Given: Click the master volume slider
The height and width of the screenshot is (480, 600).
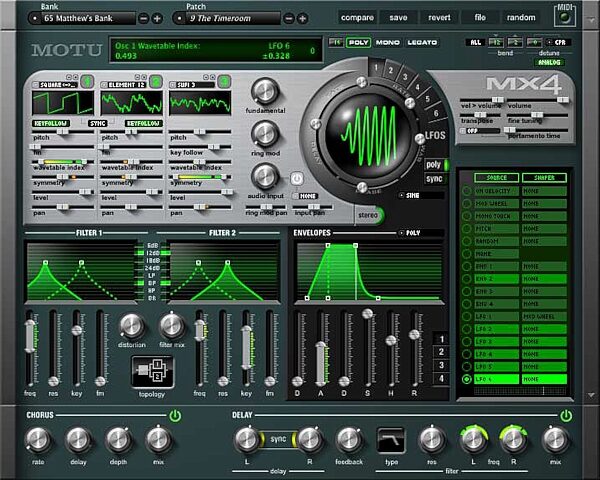Looking at the screenshot, I should (x=537, y=100).
